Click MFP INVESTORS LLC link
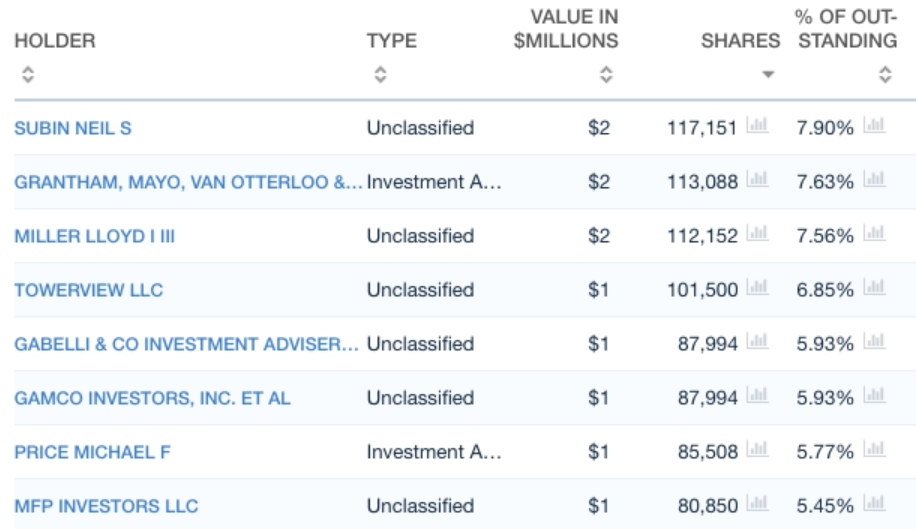916x529 pixels. [x=106, y=506]
